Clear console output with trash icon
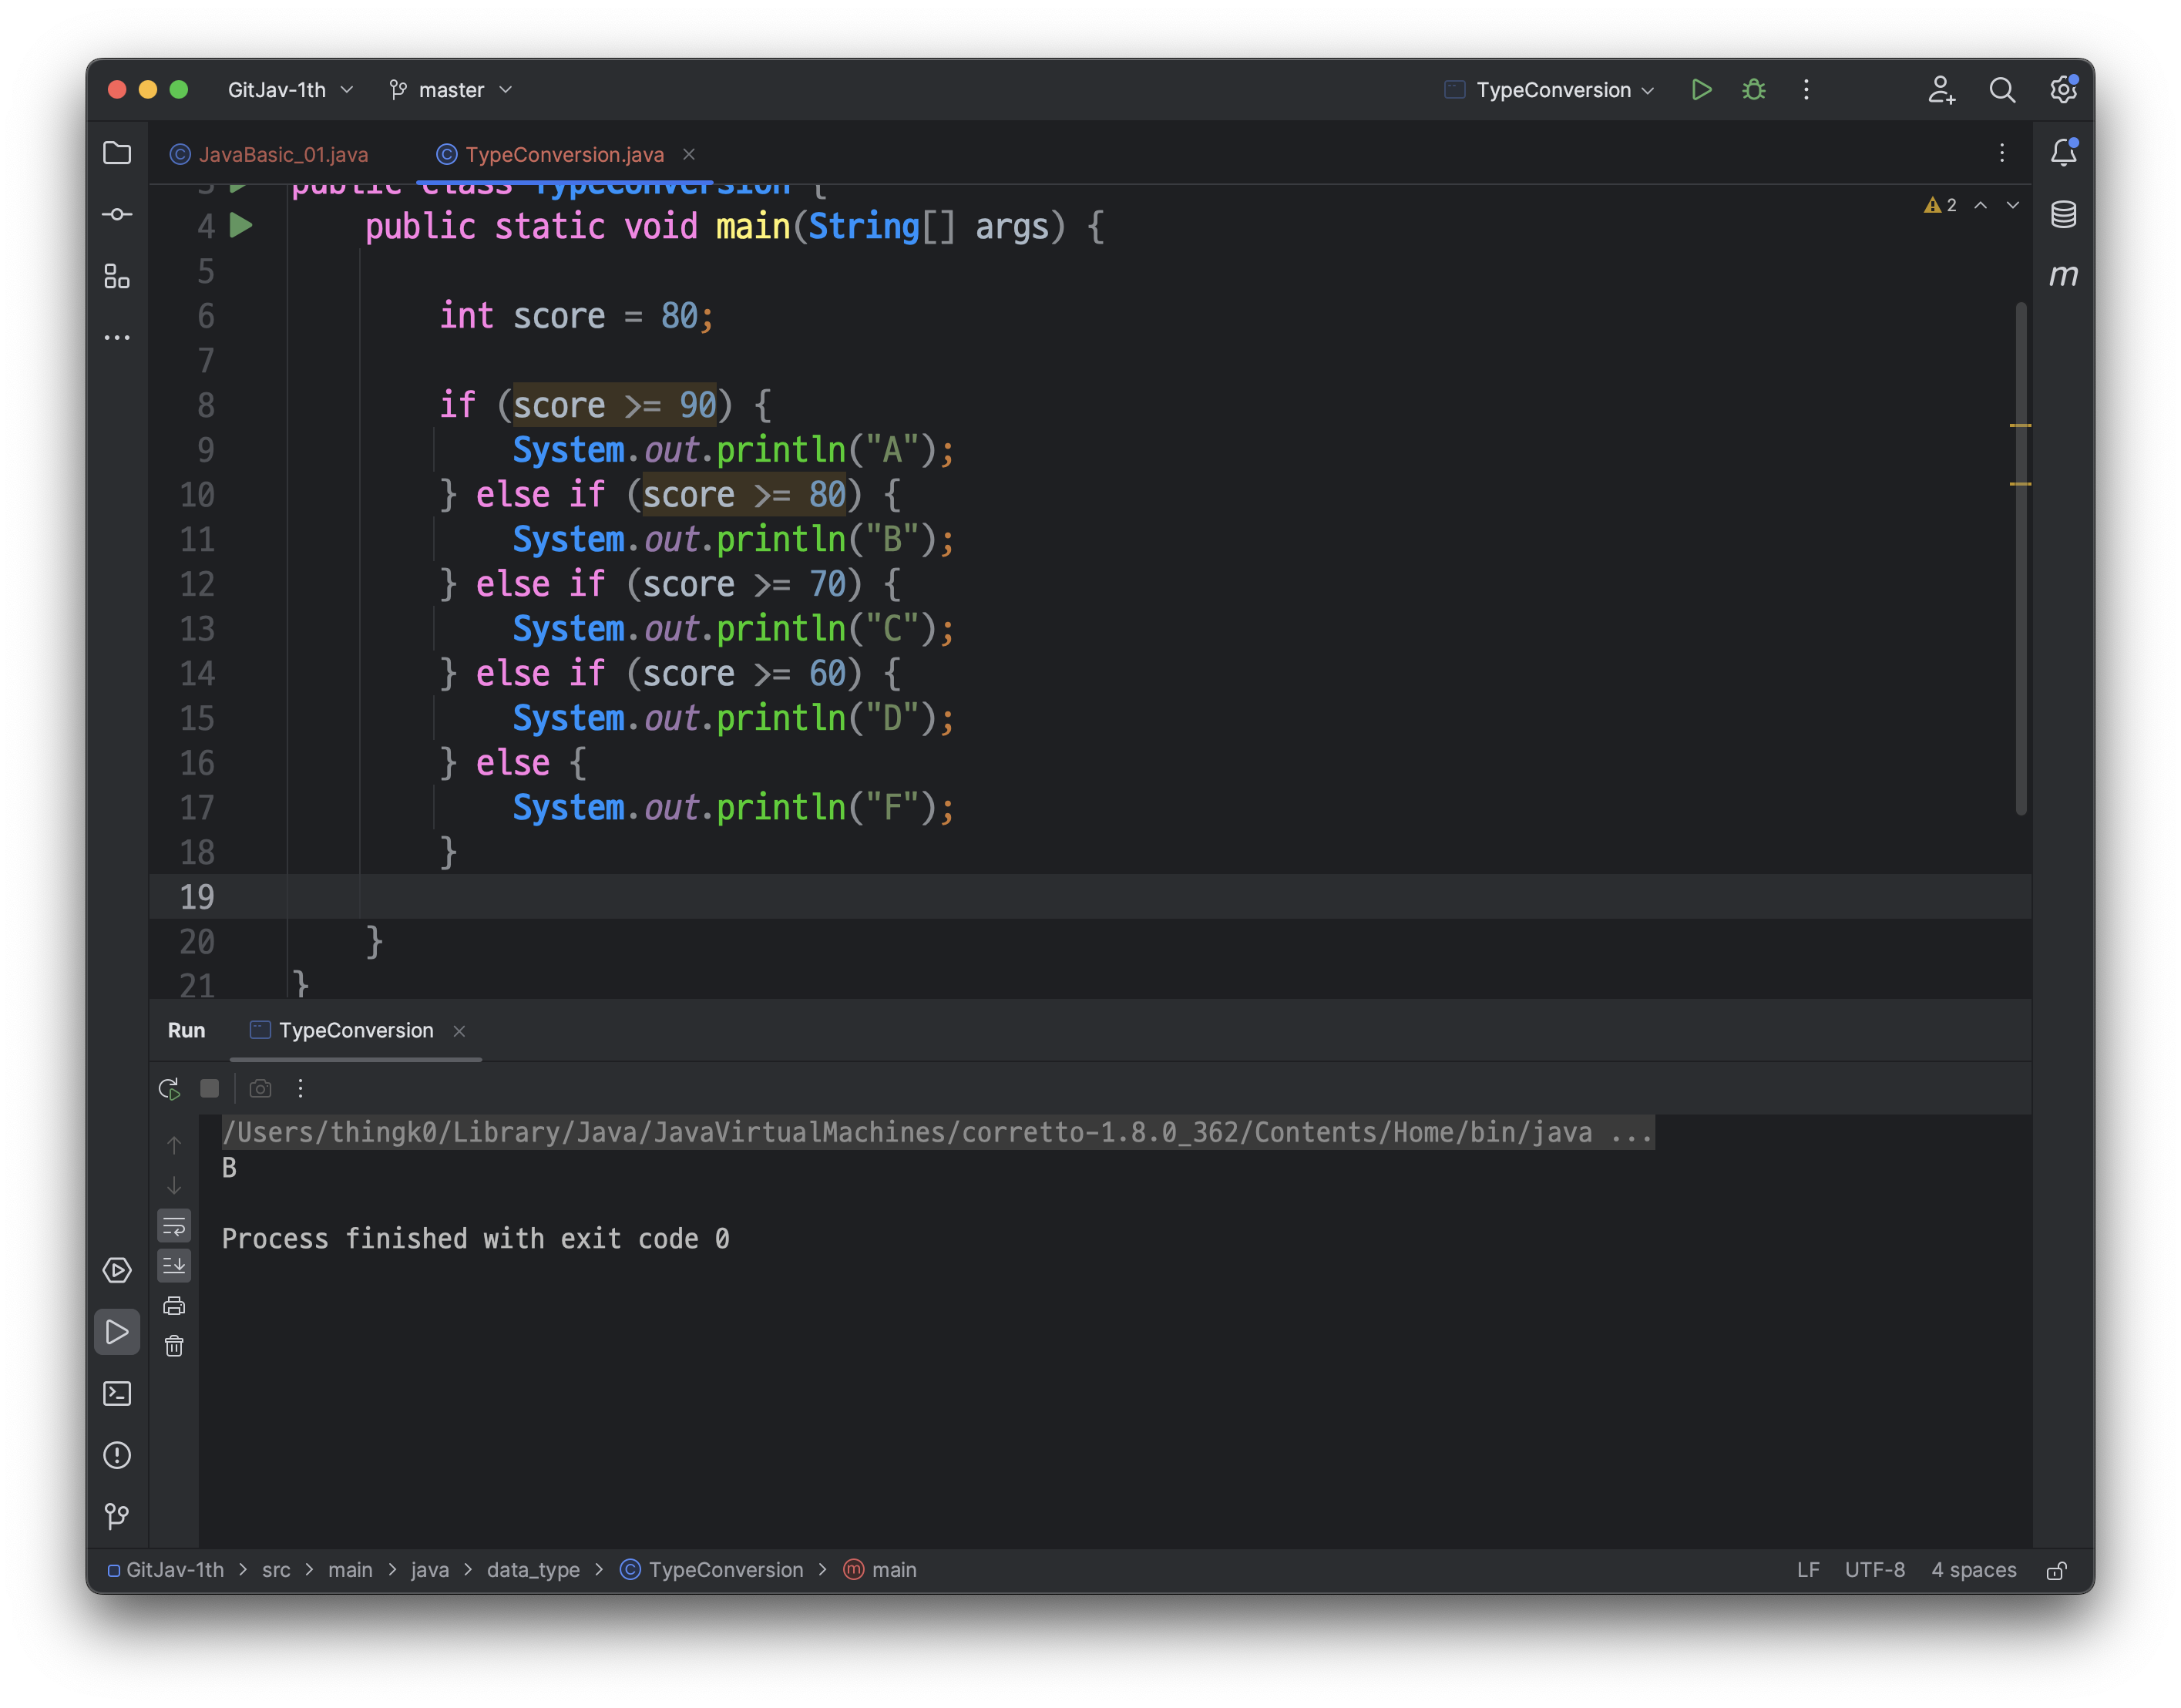The image size is (2181, 1708). pyautogui.click(x=174, y=1346)
